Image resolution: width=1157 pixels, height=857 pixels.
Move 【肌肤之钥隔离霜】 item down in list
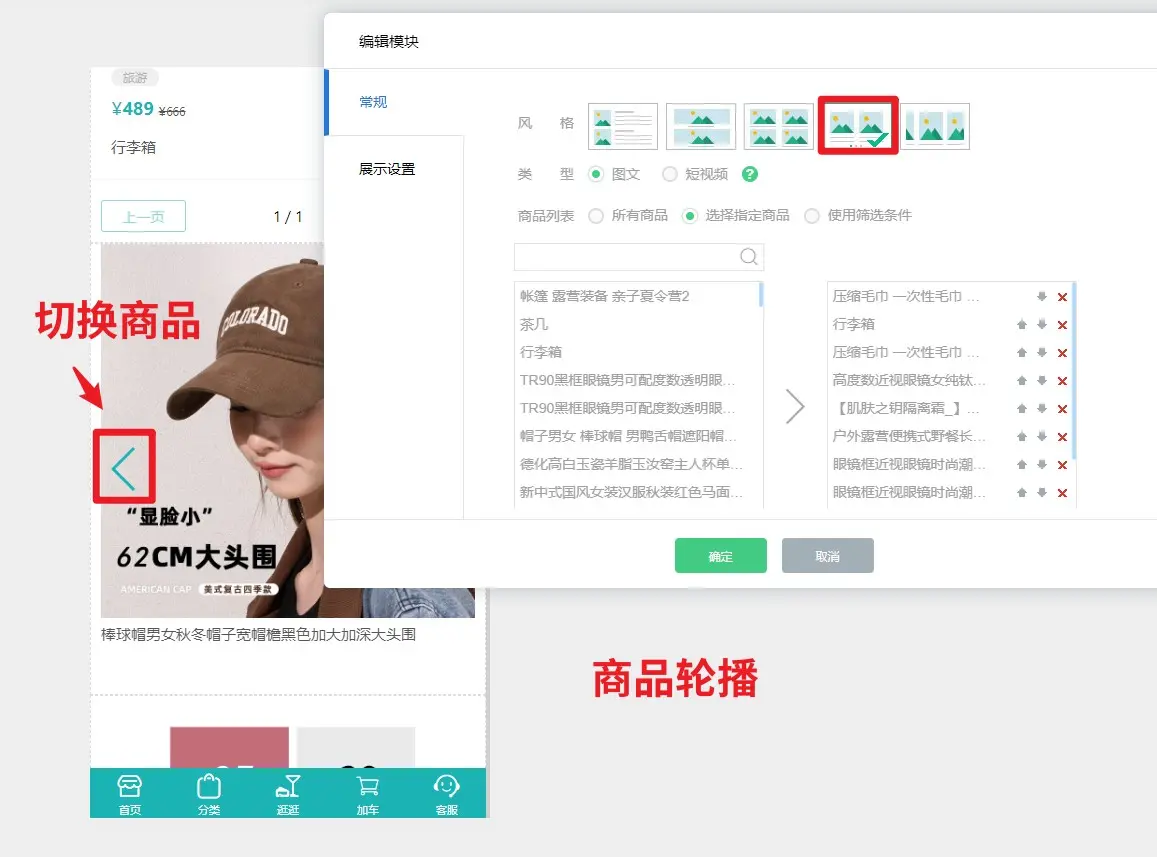coord(1042,409)
